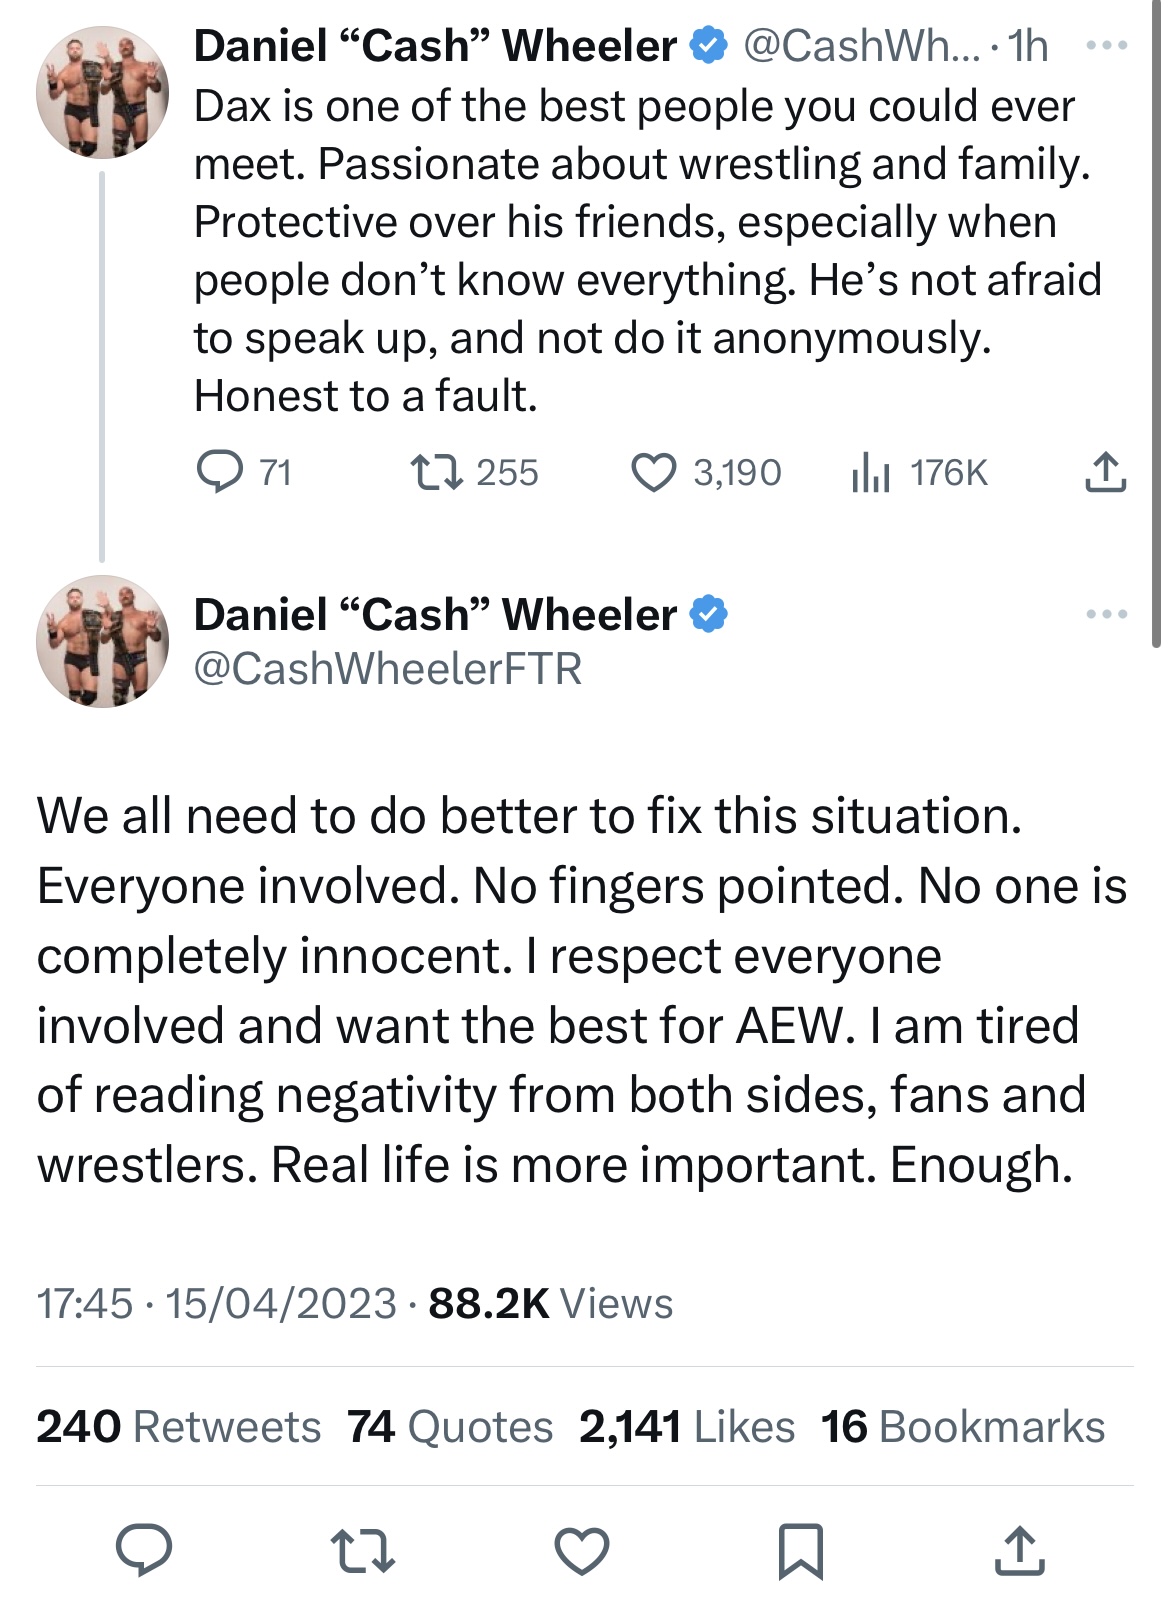Like the parent tweet with 3,190 likes
The width and height of the screenshot is (1170, 1612).
(653, 472)
